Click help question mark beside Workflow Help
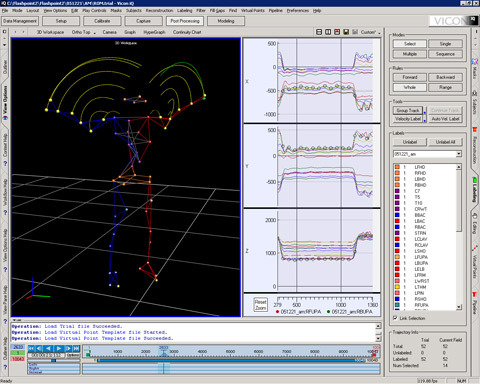 [x=5, y=213]
